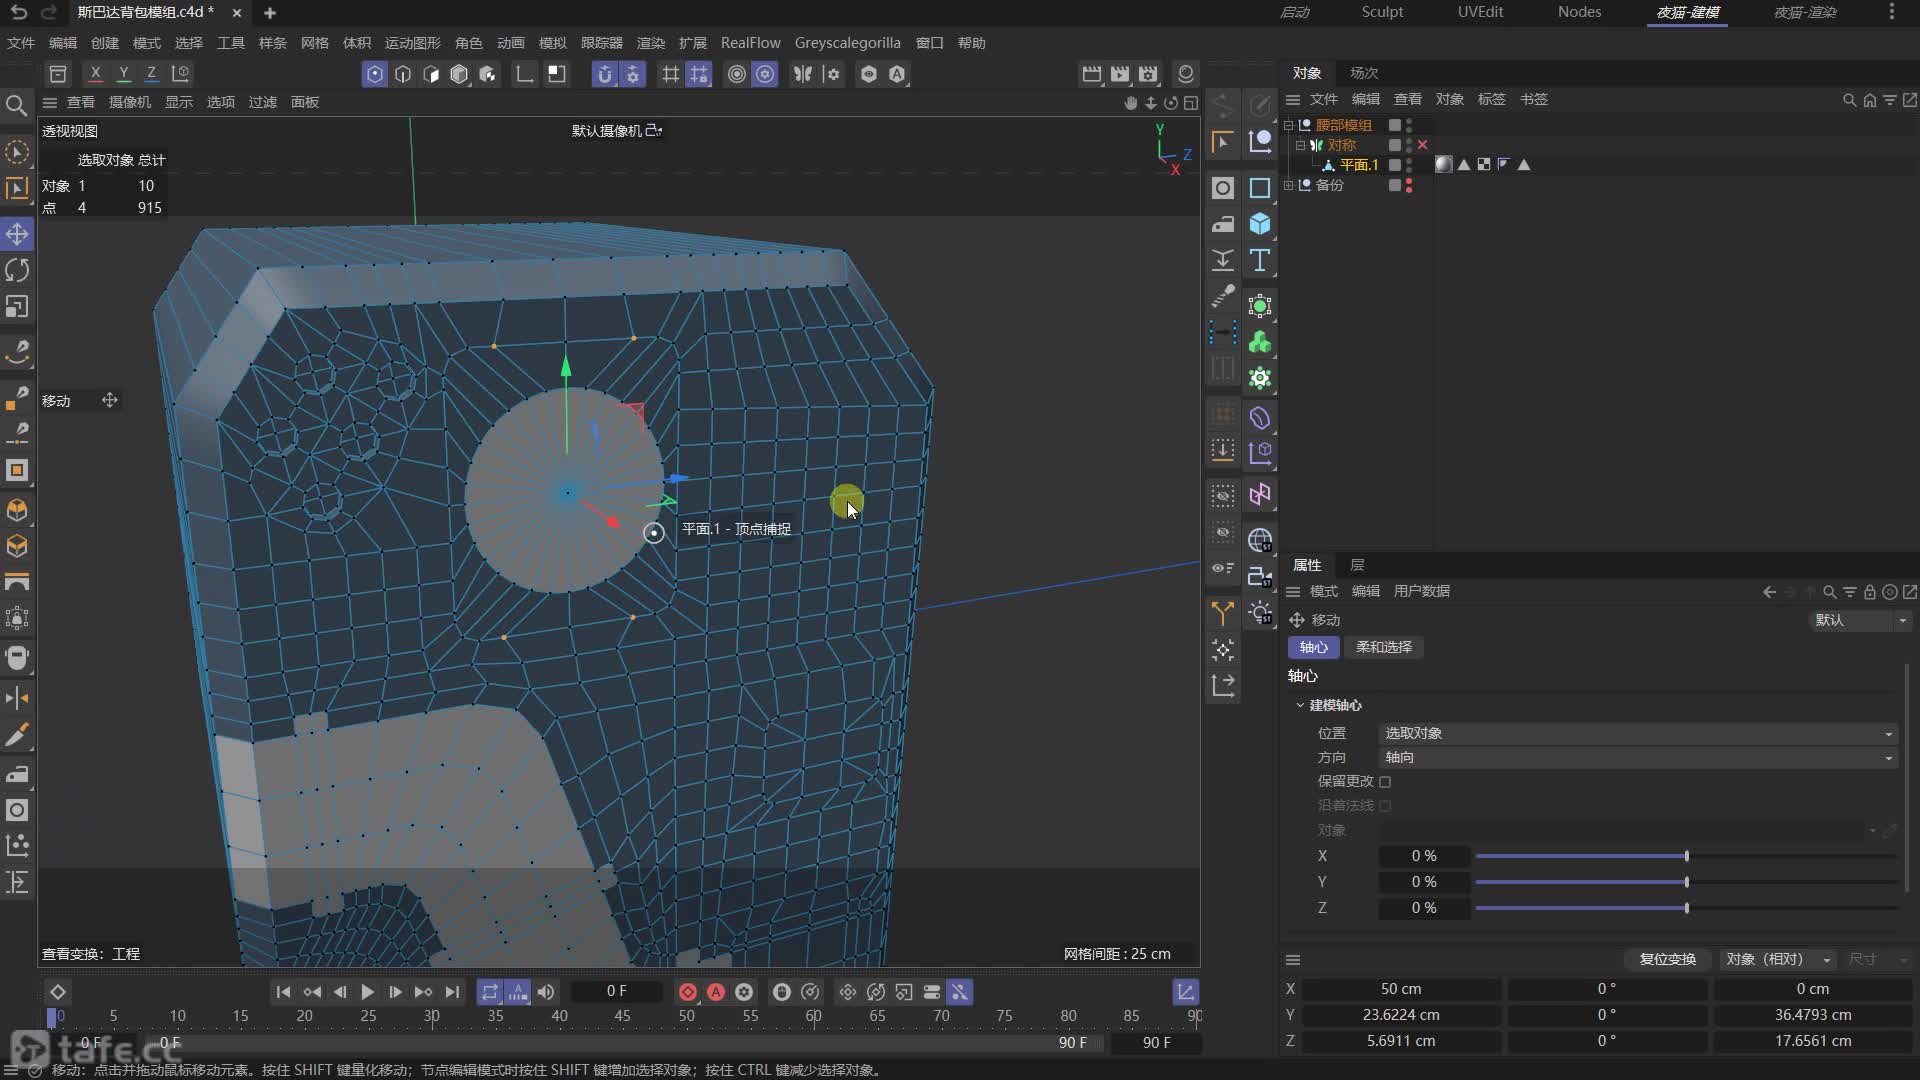Open the 默认 dropdown in Attributes panel
1920x1080 pixels.
point(1861,621)
